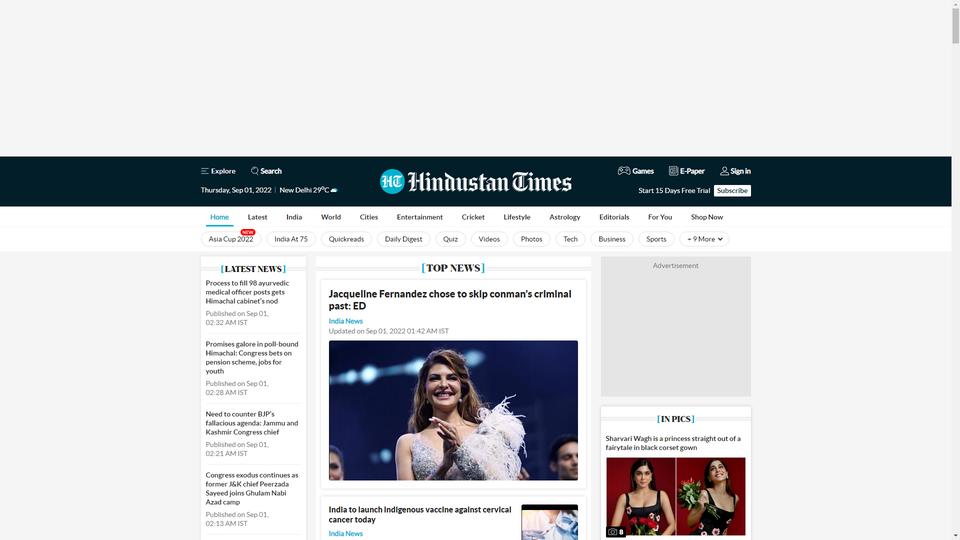960x540 pixels.
Task: Click India News tag under Jacqueline headline
Action: pos(345,321)
